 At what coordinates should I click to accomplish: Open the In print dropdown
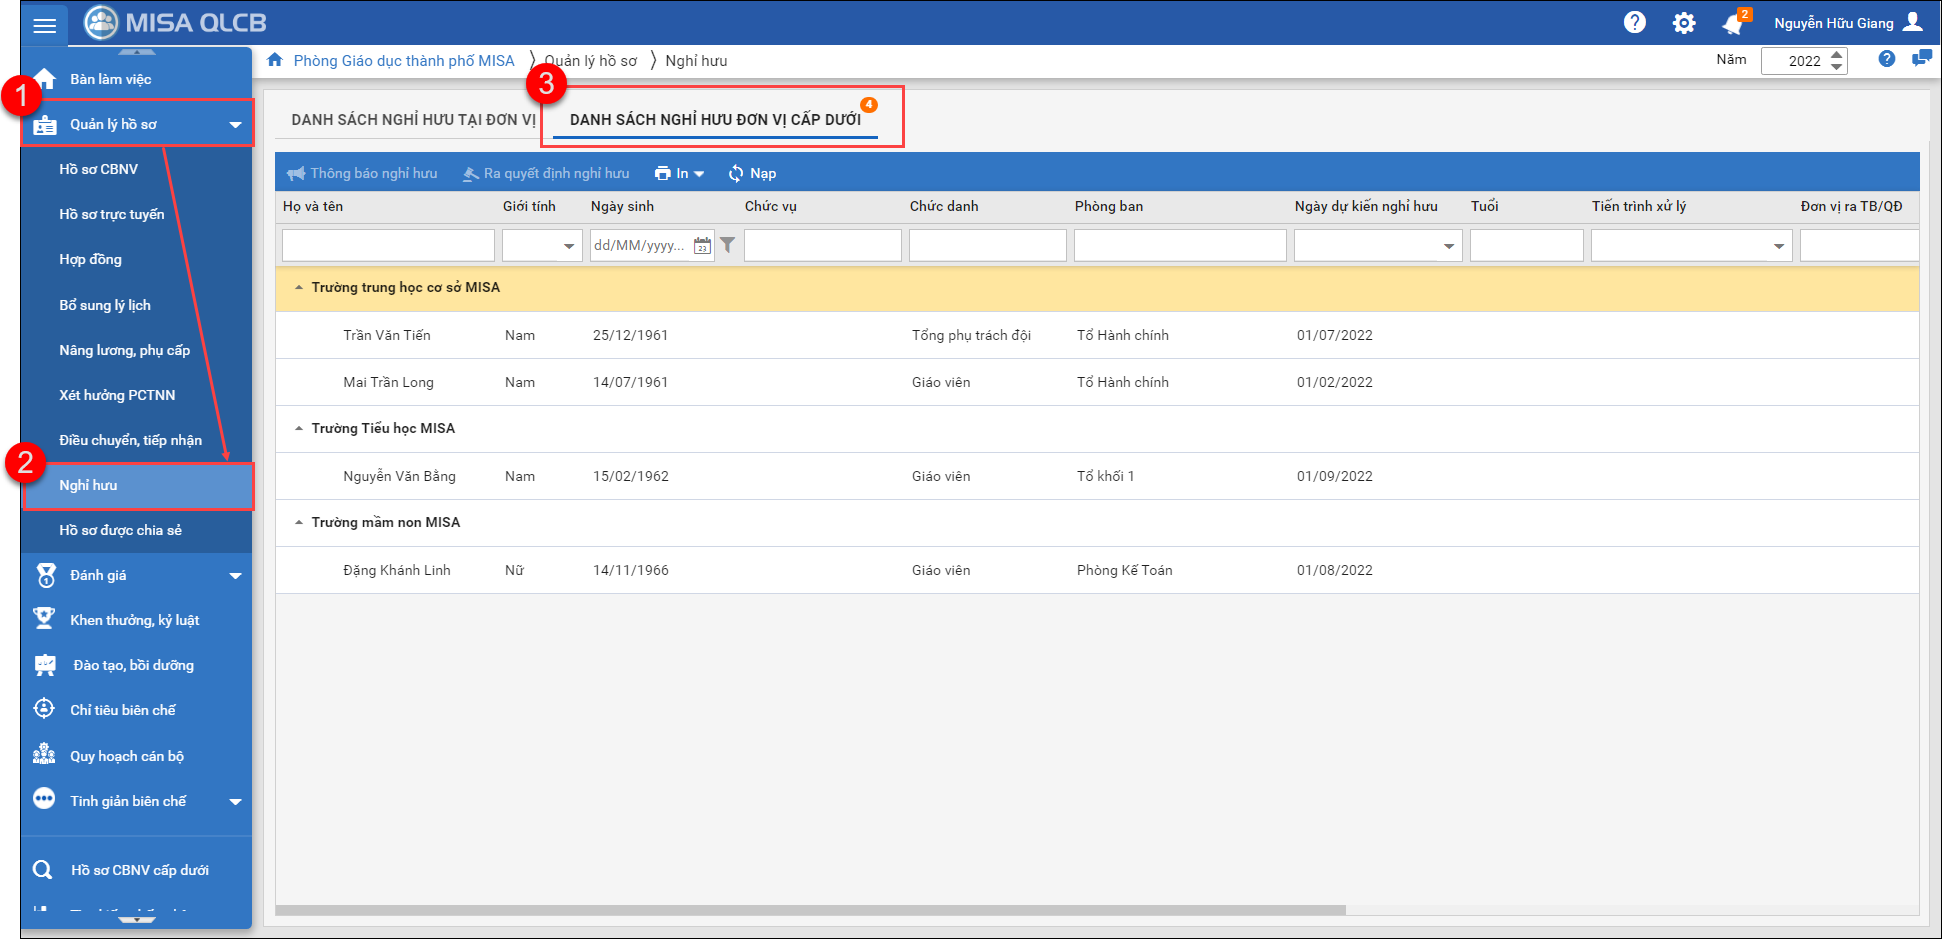point(680,174)
